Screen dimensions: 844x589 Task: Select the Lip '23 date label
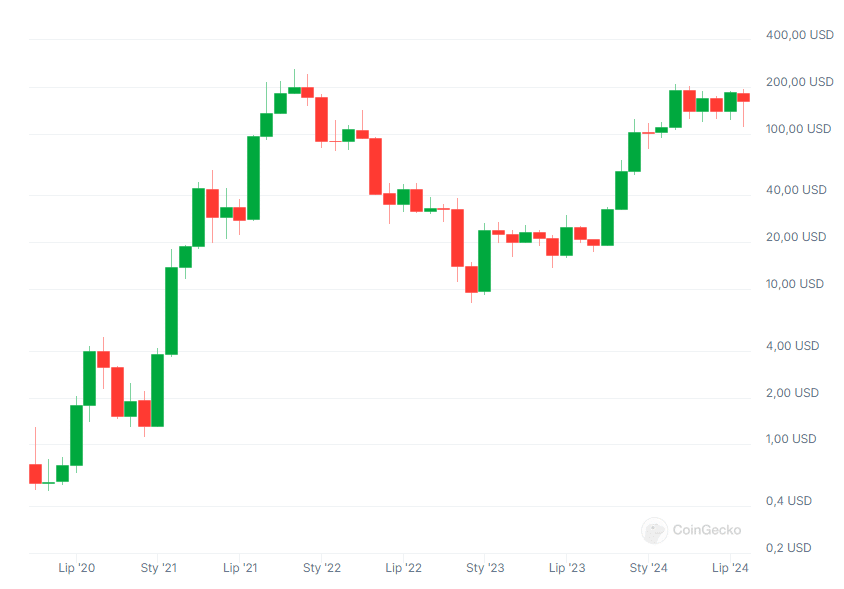click(x=567, y=568)
